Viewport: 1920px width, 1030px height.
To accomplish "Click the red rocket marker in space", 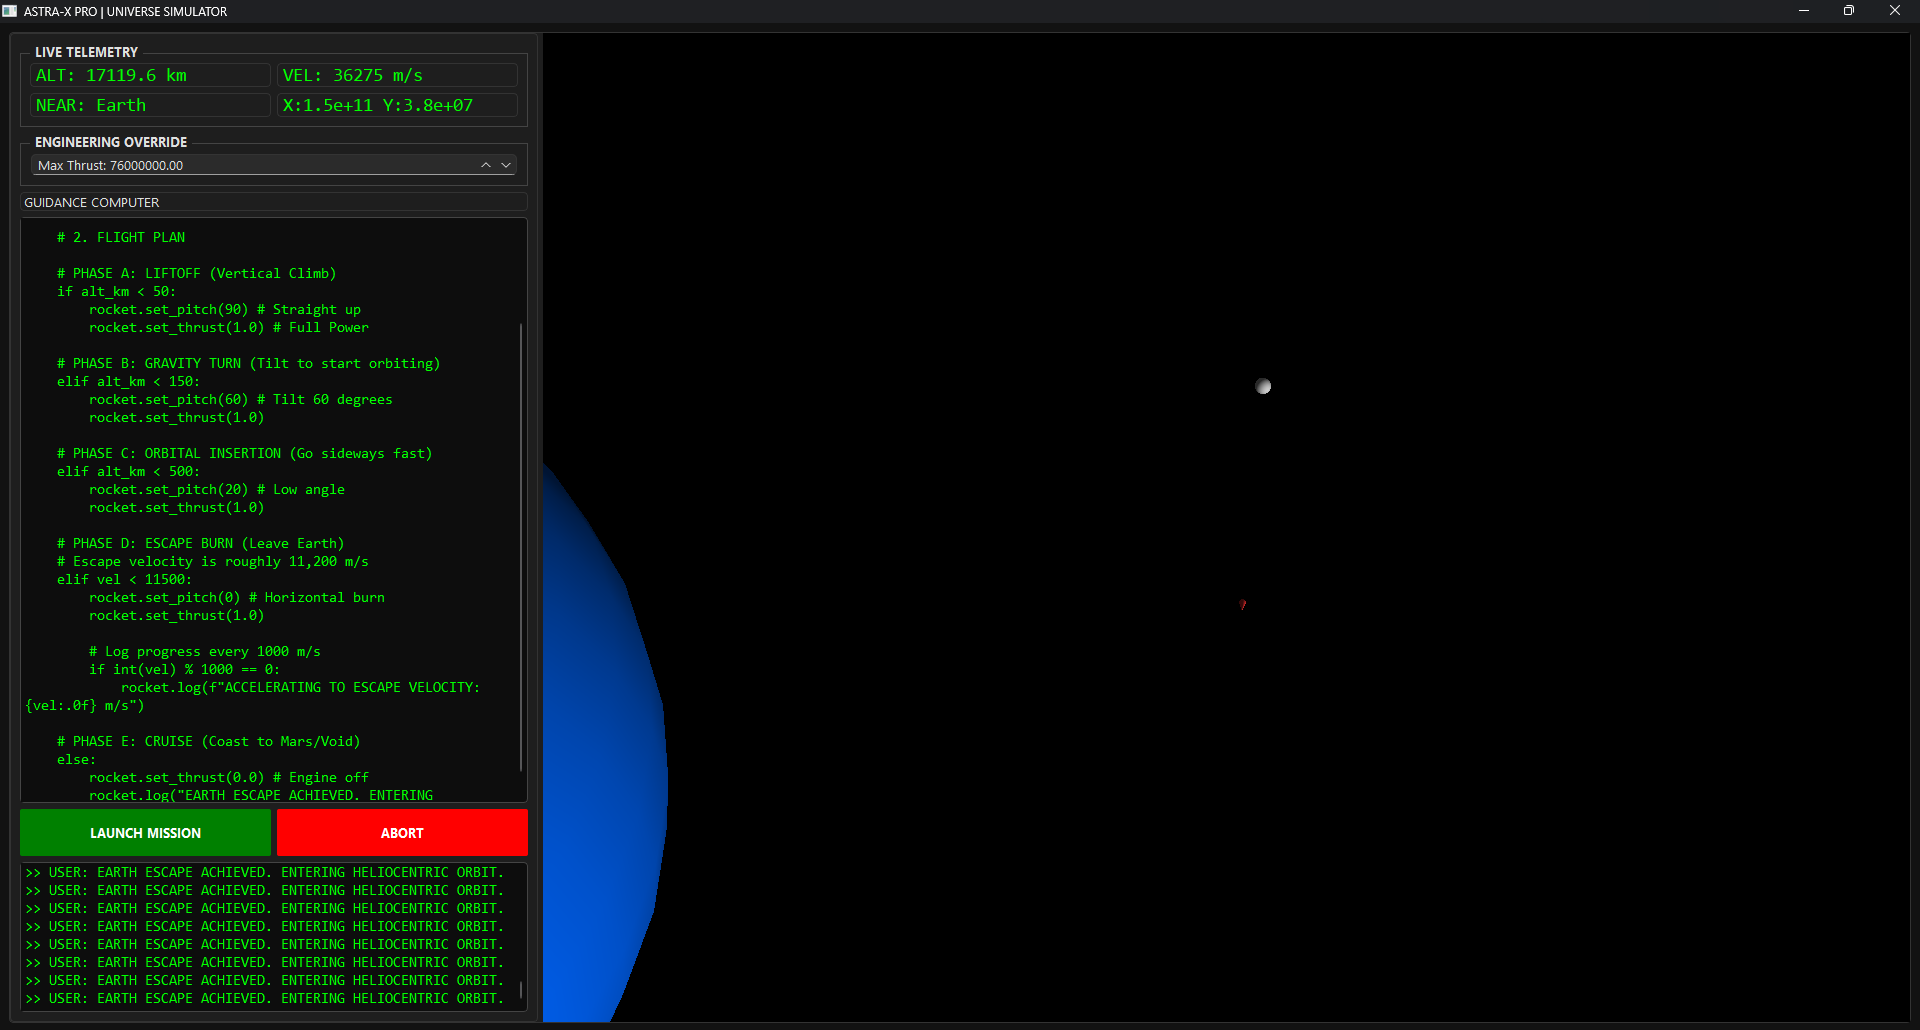I will [1243, 604].
